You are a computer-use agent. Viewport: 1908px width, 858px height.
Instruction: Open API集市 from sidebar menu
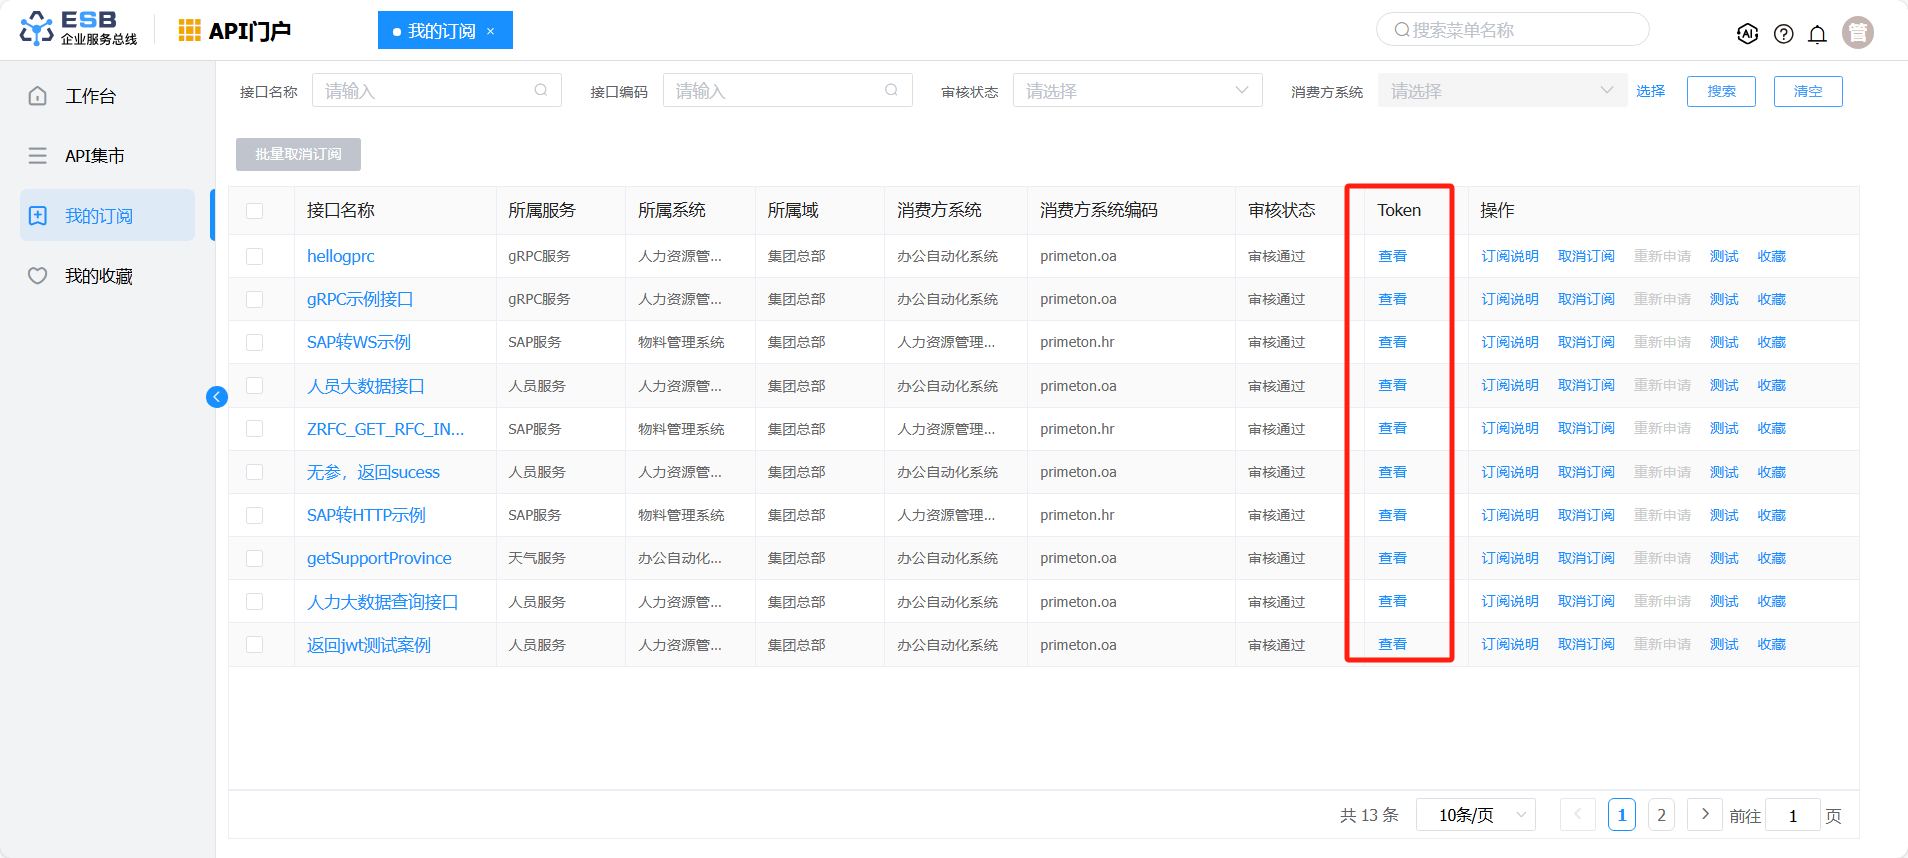click(94, 156)
